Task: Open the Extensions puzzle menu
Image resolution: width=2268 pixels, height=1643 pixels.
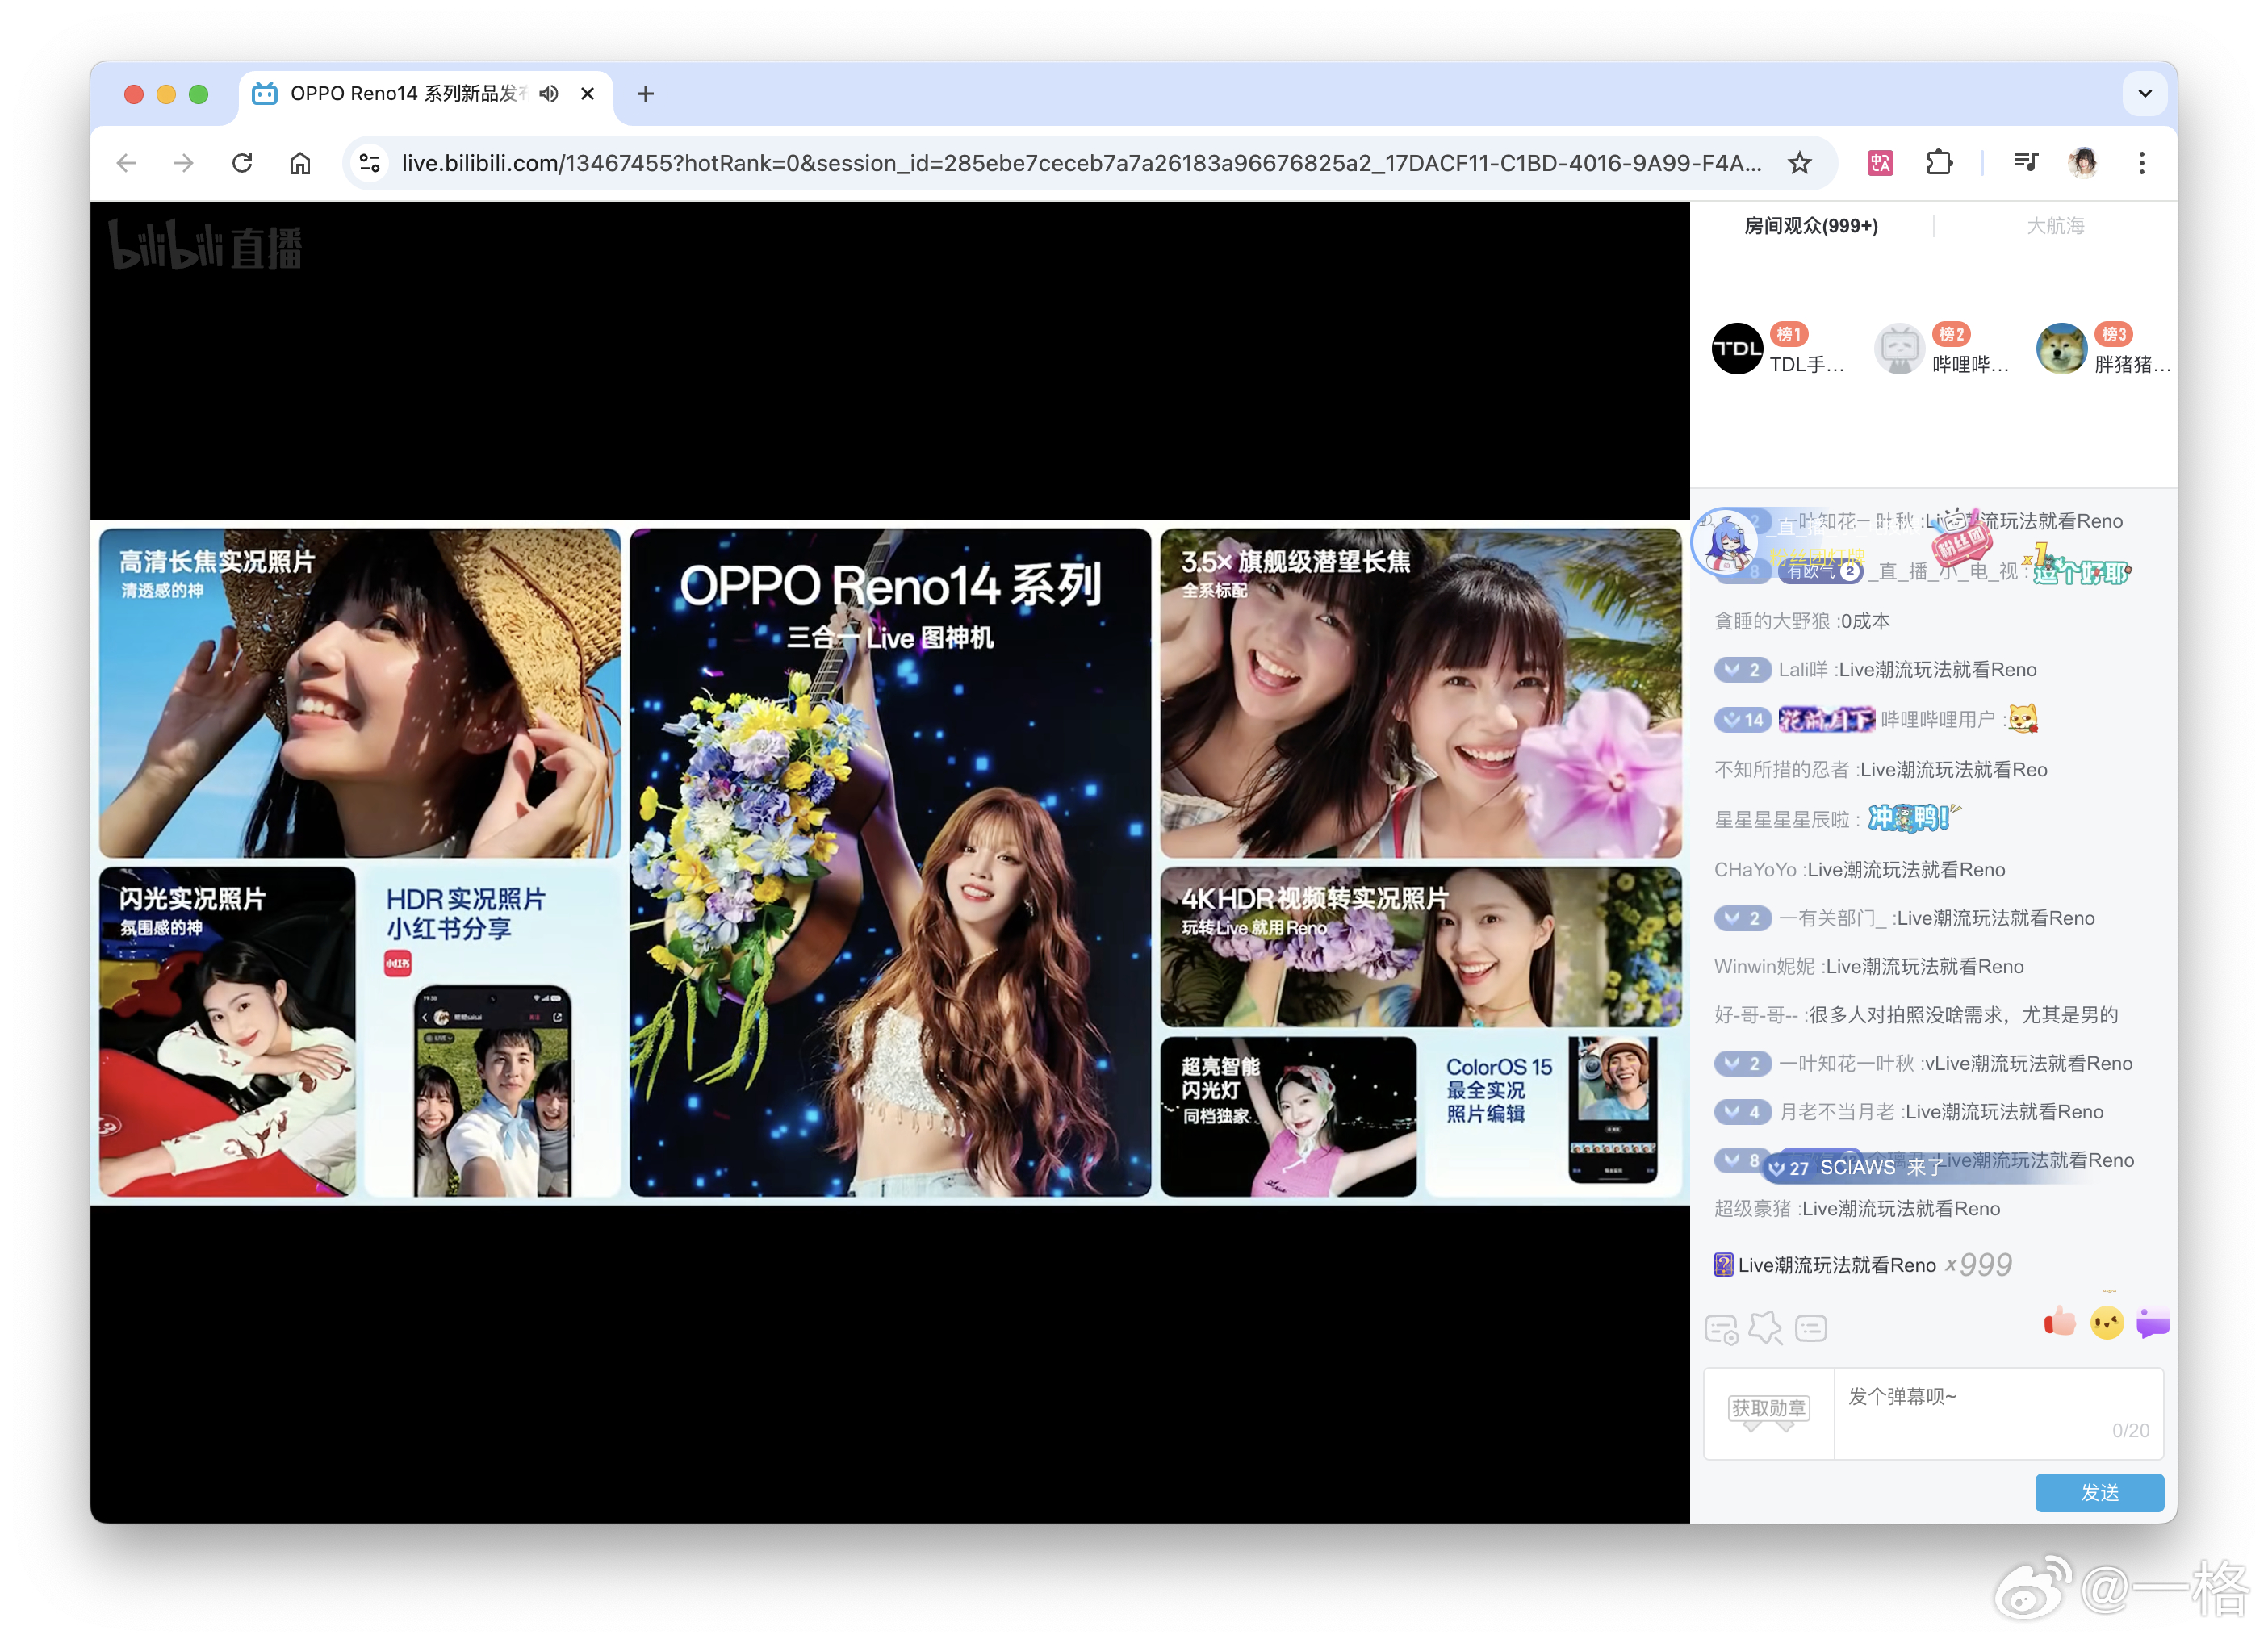Action: [x=1939, y=163]
